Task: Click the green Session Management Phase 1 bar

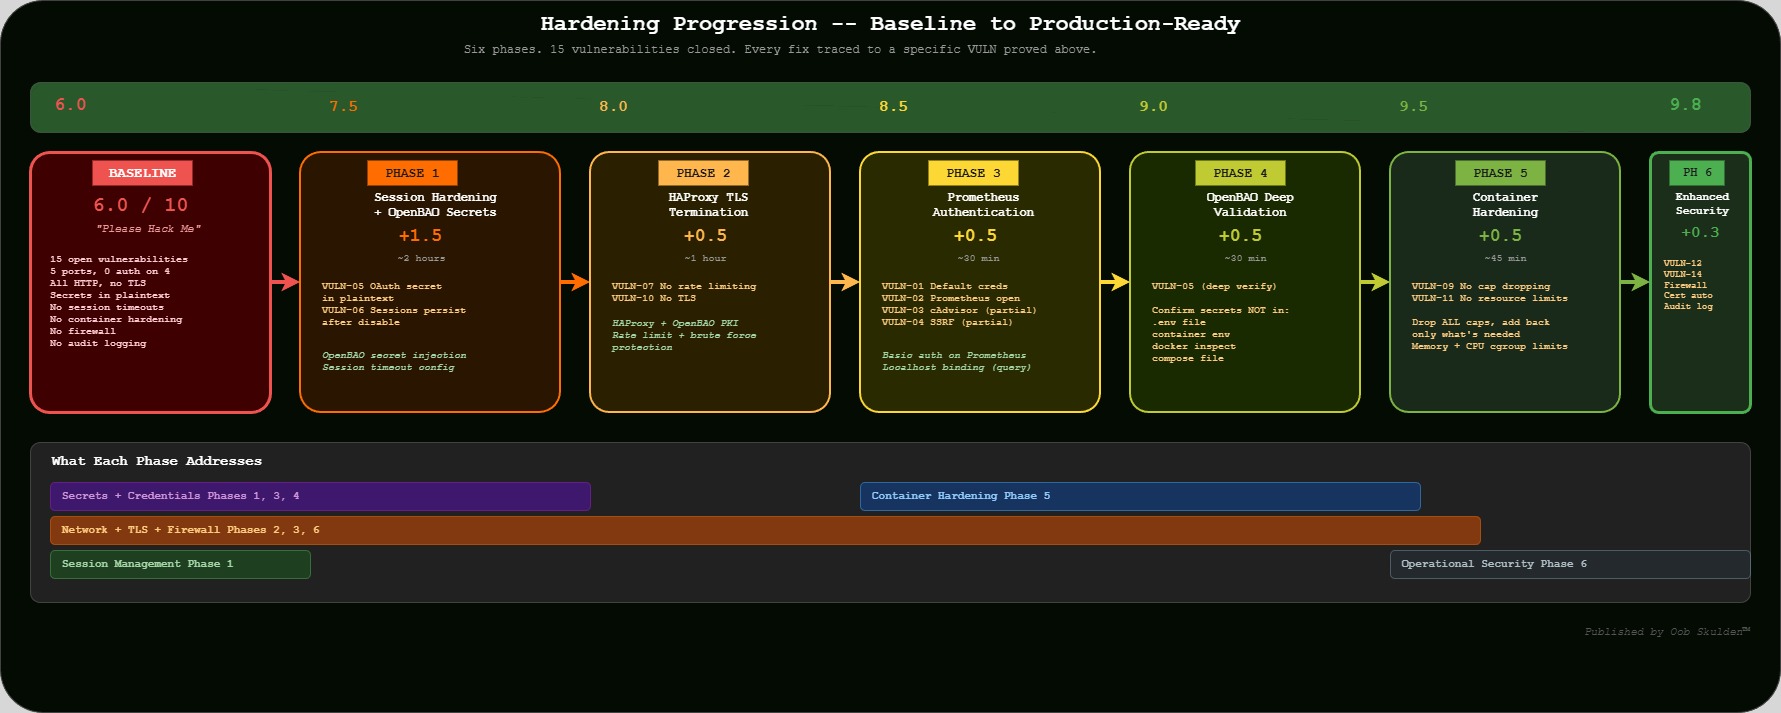Action: pos(180,564)
